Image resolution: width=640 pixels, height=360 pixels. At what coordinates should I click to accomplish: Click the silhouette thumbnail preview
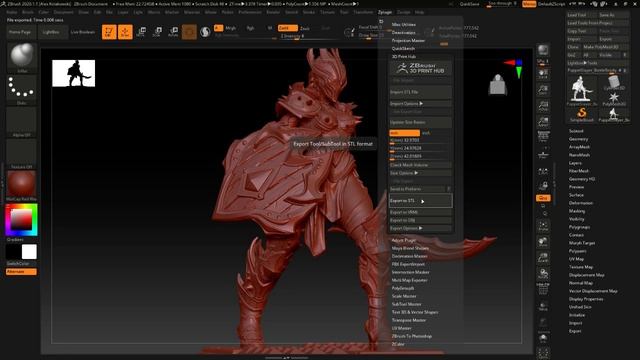coord(73,73)
